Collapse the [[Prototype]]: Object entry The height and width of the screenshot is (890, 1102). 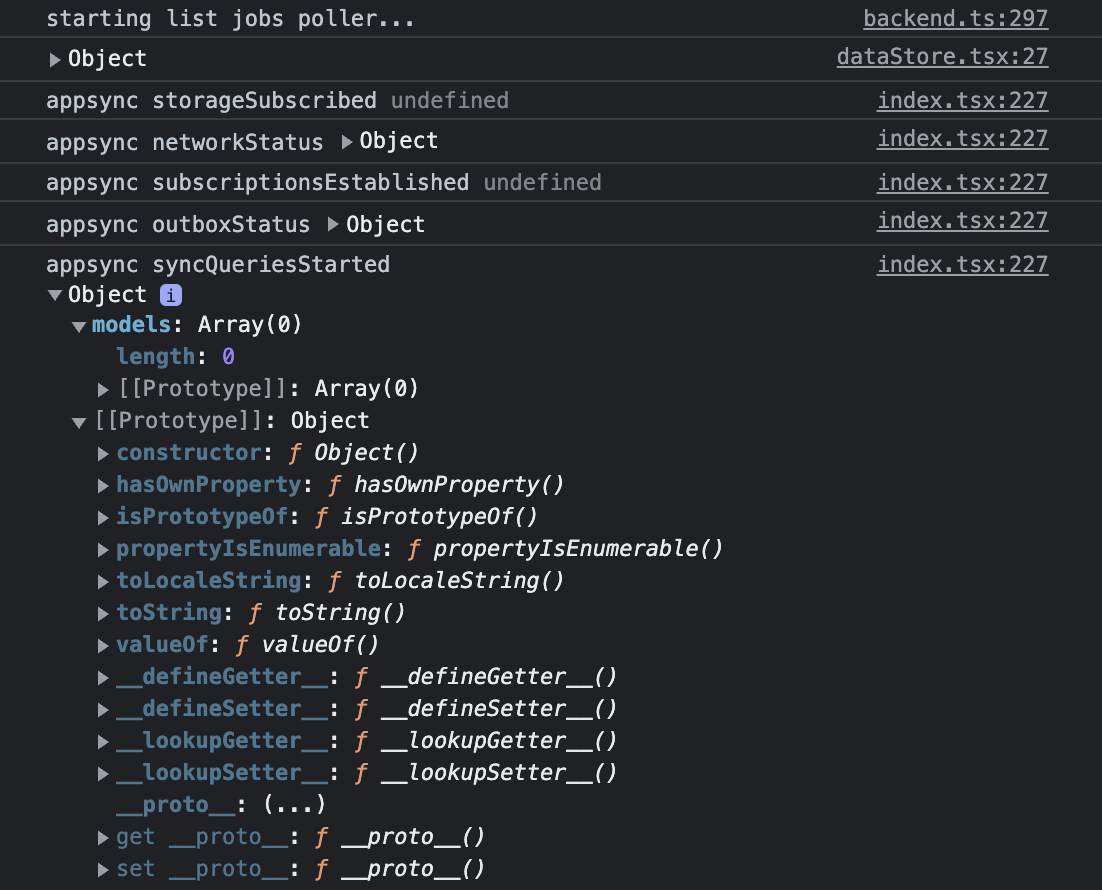coord(78,420)
